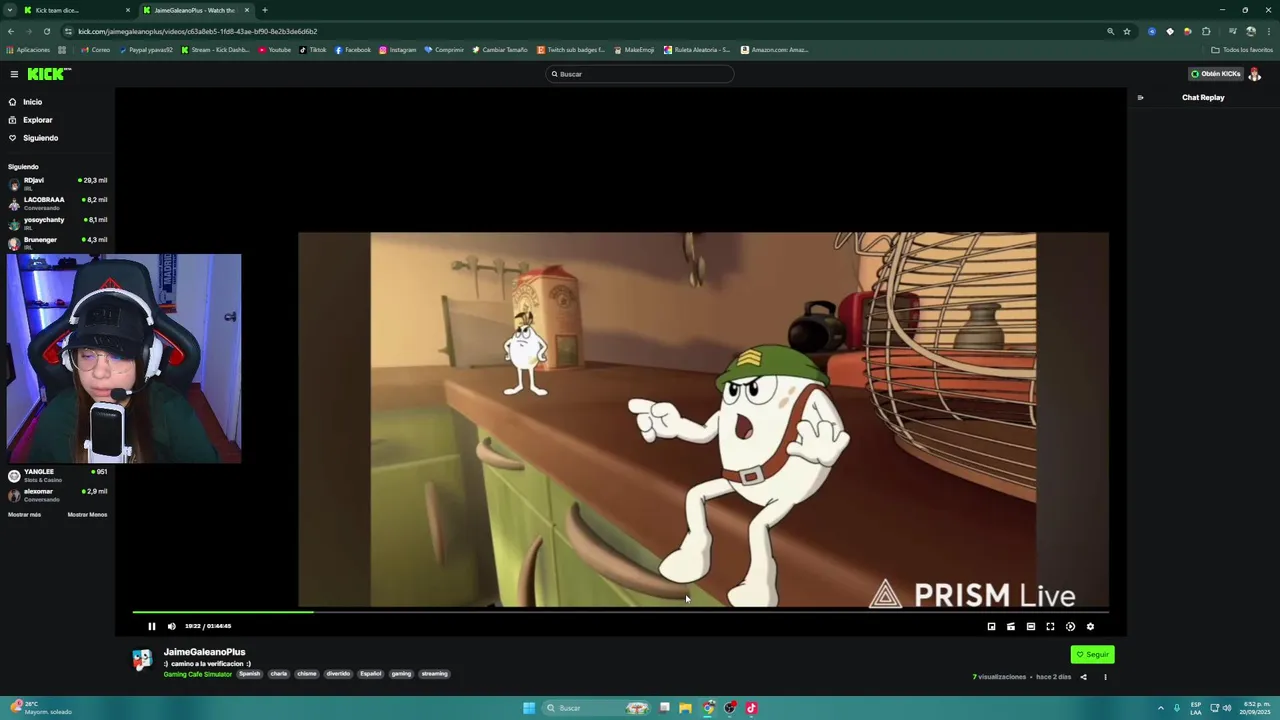Screen dimensions: 1280x720
Task: Open the three-dot video options menu
Action: coord(1105,677)
